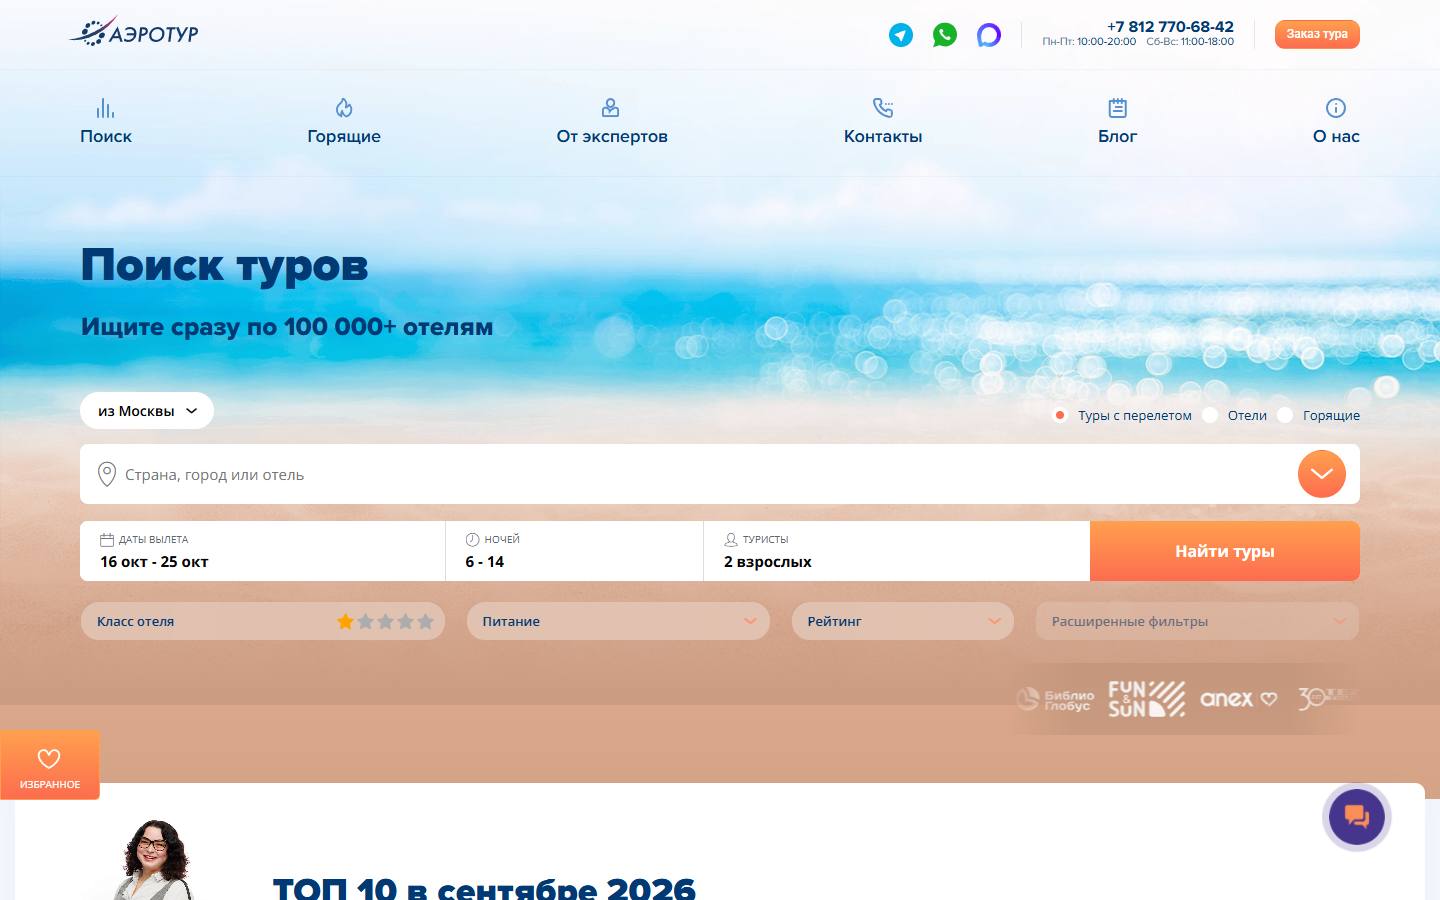Open the Telegram messenger icon
This screenshot has width=1440, height=900.
pos(901,35)
